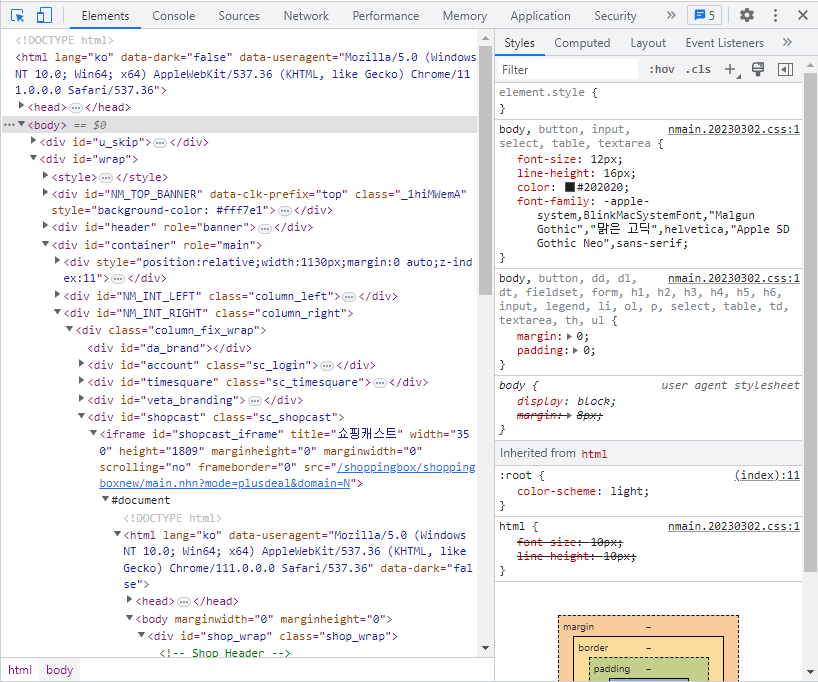The width and height of the screenshot is (818, 682).
Task: Expand the padding shorthand value triangle
Action: click(575, 351)
